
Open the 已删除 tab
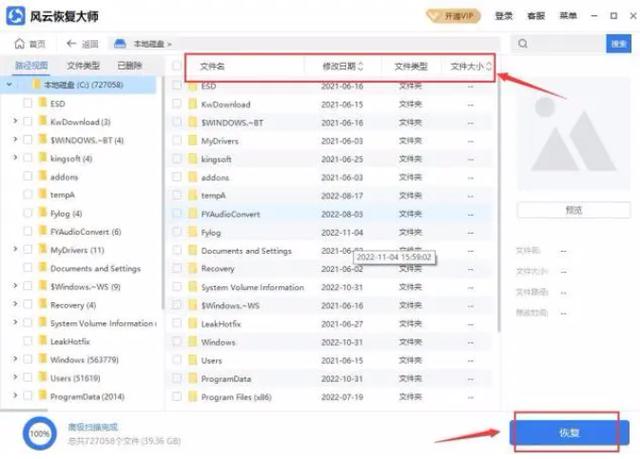129,66
